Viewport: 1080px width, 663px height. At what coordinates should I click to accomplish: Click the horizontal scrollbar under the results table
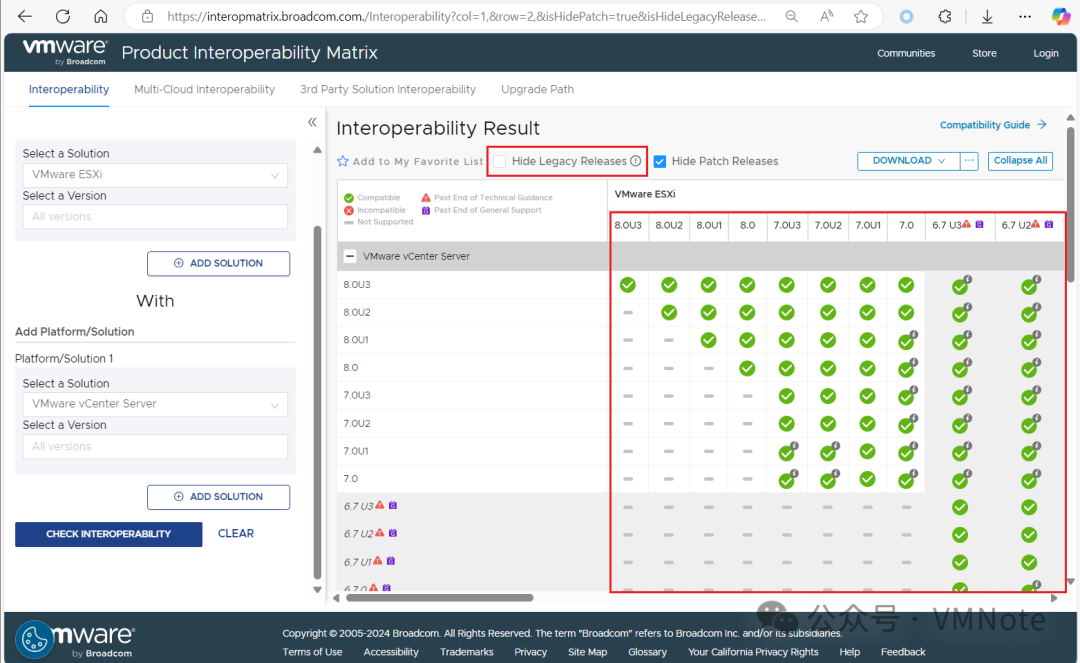(x=439, y=598)
